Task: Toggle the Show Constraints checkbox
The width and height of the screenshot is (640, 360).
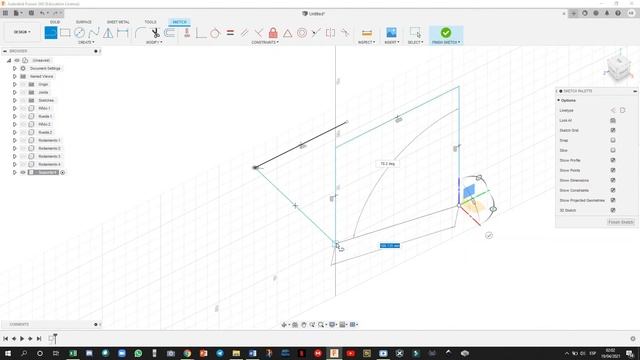Action: pos(613,190)
